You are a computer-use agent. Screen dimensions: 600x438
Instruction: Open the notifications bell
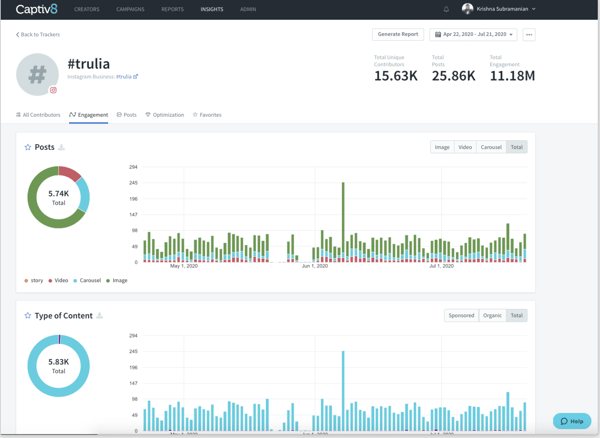tap(446, 9)
